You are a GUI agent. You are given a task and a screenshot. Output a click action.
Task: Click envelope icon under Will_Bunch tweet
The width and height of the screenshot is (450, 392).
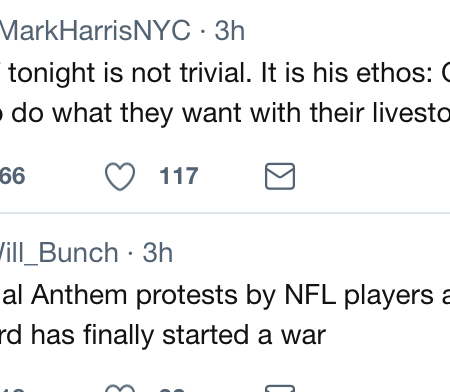[x=280, y=388]
